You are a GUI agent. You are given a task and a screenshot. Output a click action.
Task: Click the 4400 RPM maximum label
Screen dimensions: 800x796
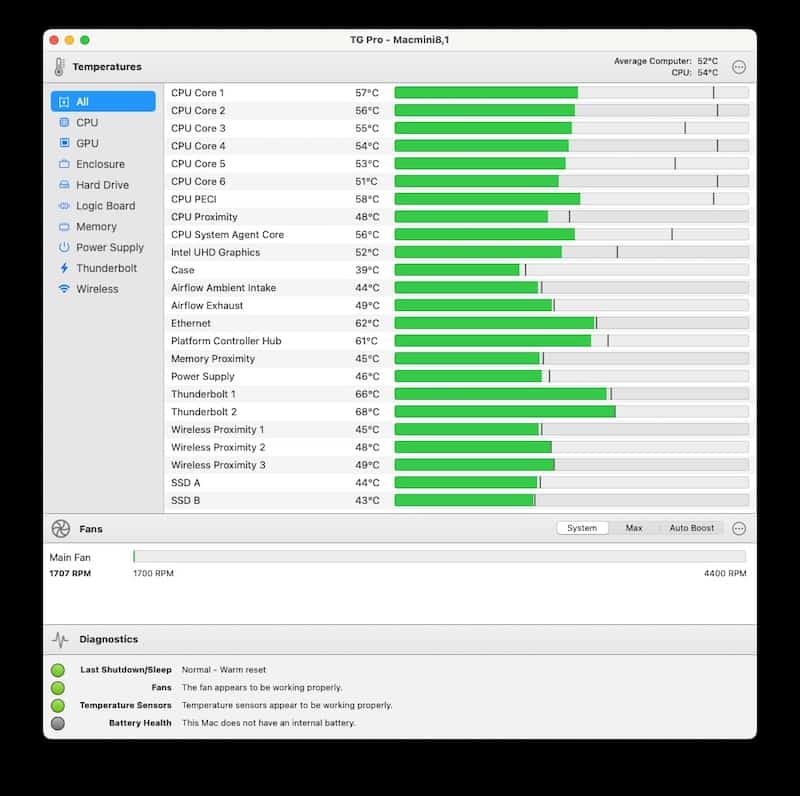[725, 573]
